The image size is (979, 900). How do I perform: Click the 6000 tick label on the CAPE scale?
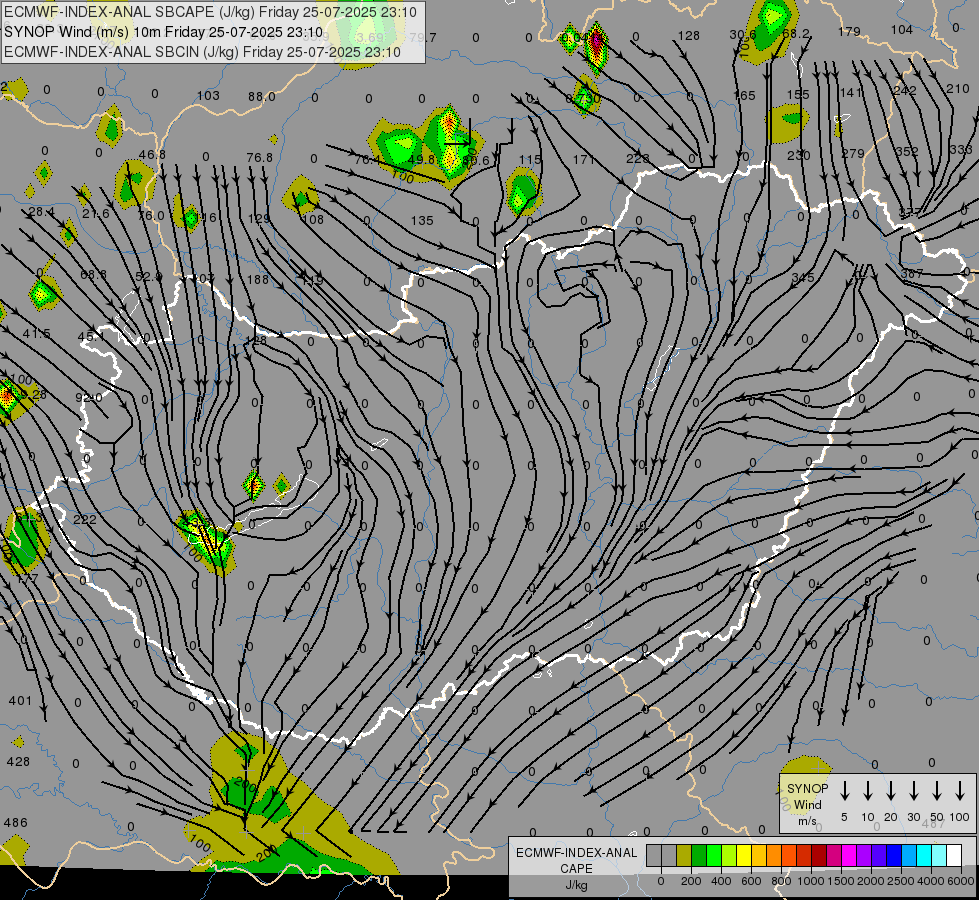[960, 881]
